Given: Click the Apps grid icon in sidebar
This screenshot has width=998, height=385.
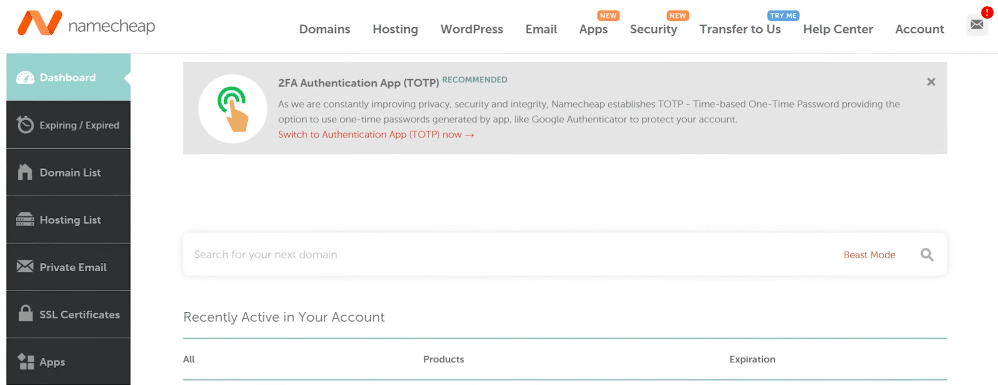Looking at the screenshot, I should pos(25,362).
